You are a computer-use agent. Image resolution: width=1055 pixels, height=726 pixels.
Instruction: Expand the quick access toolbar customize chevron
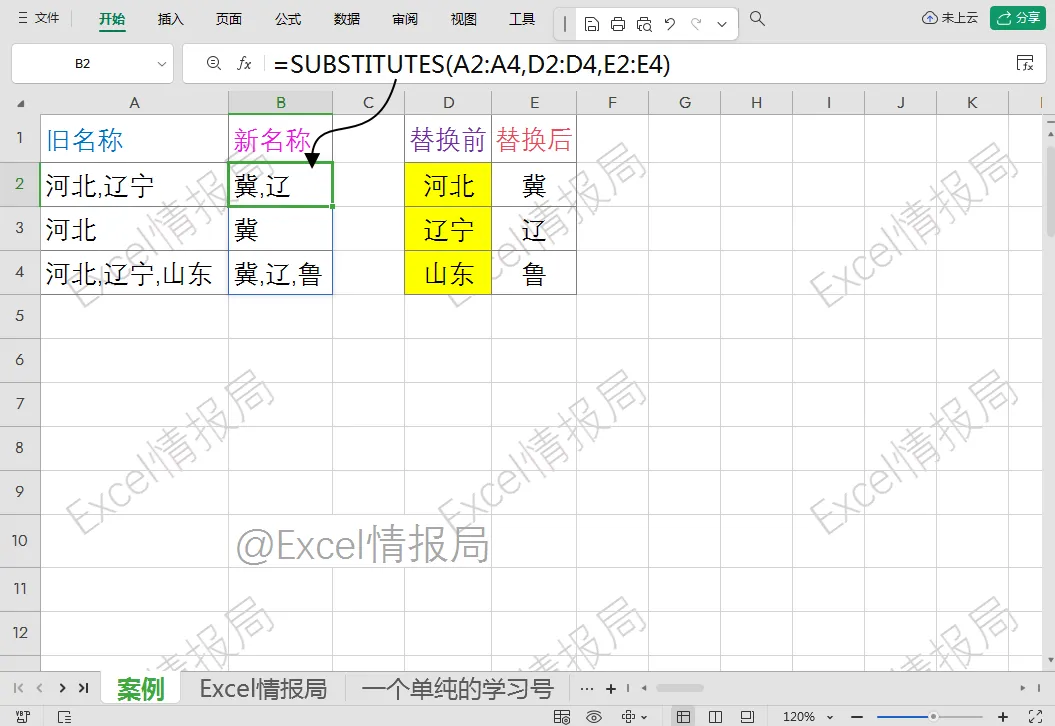click(x=722, y=25)
